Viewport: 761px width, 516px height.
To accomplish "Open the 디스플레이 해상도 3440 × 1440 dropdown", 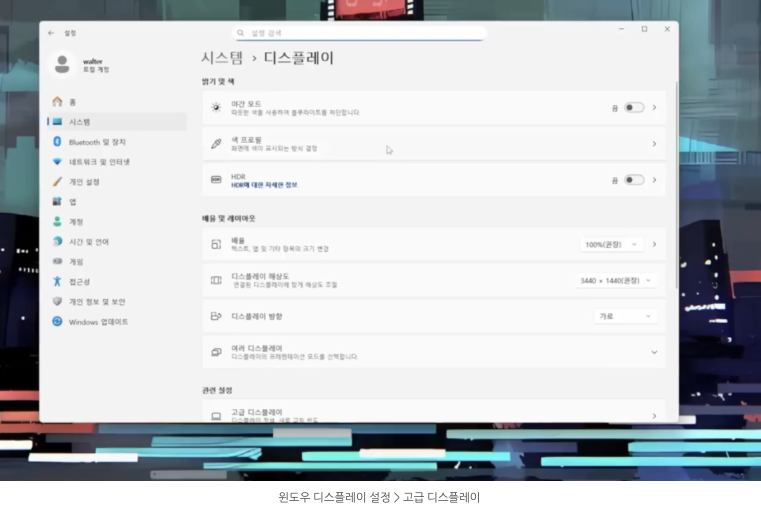I will coord(617,281).
